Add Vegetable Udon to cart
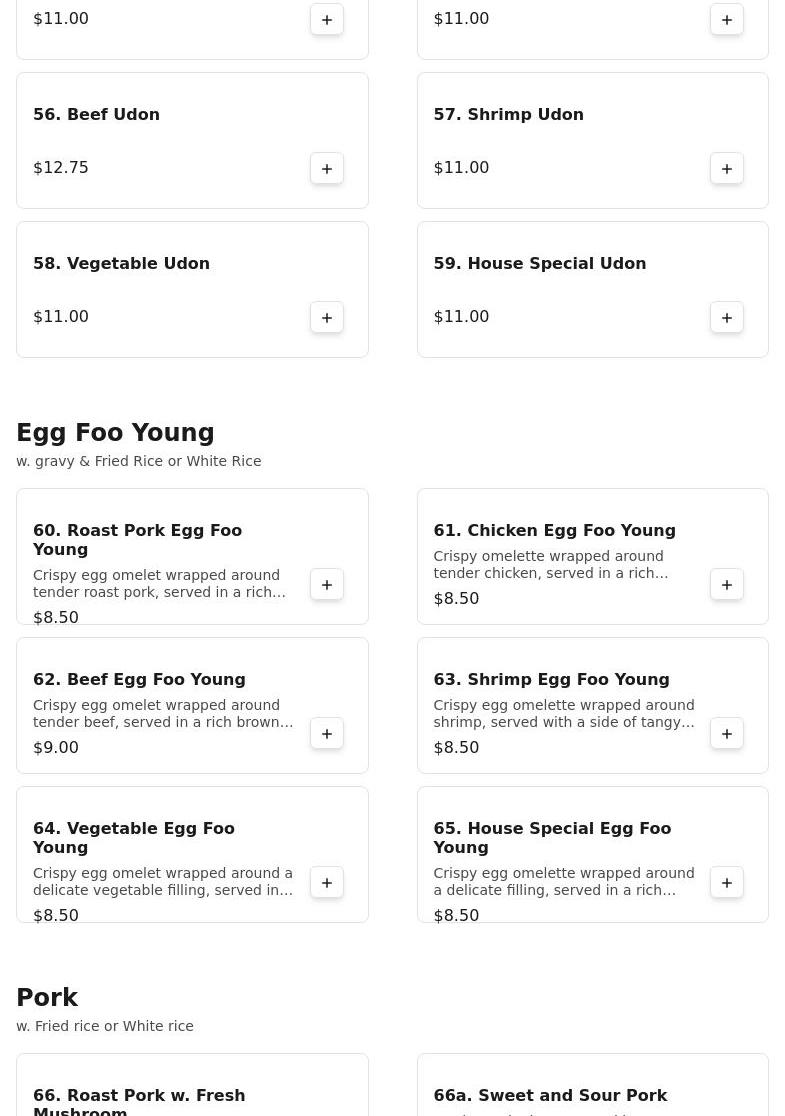The image size is (785, 1116). (x=327, y=317)
